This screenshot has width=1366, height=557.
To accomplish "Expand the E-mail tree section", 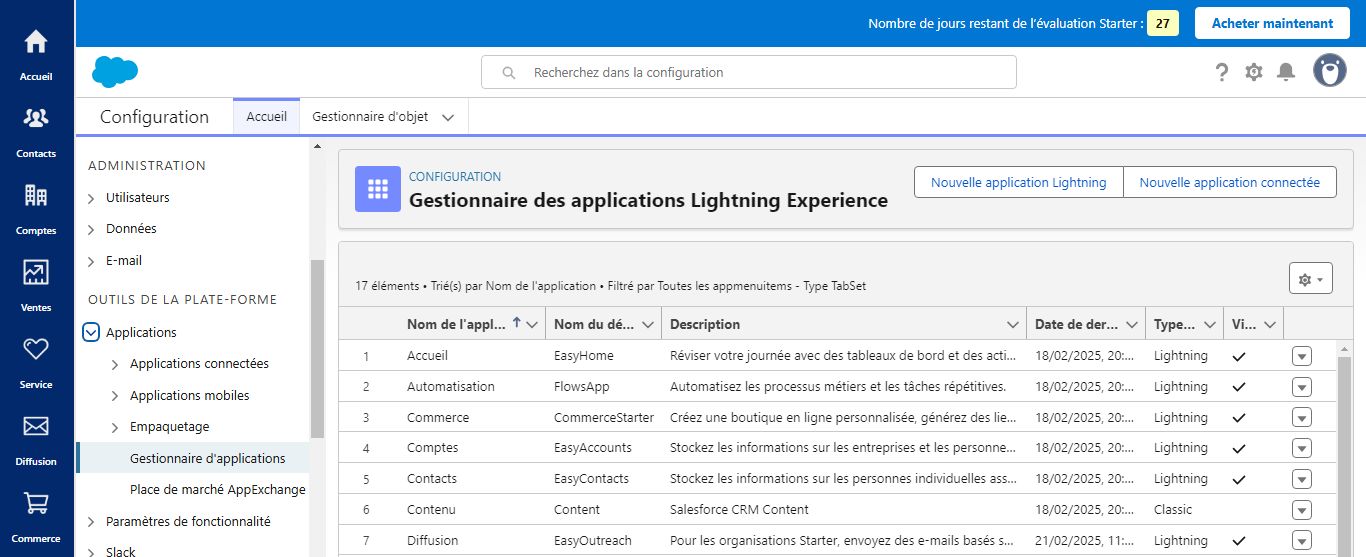I will coord(91,261).
